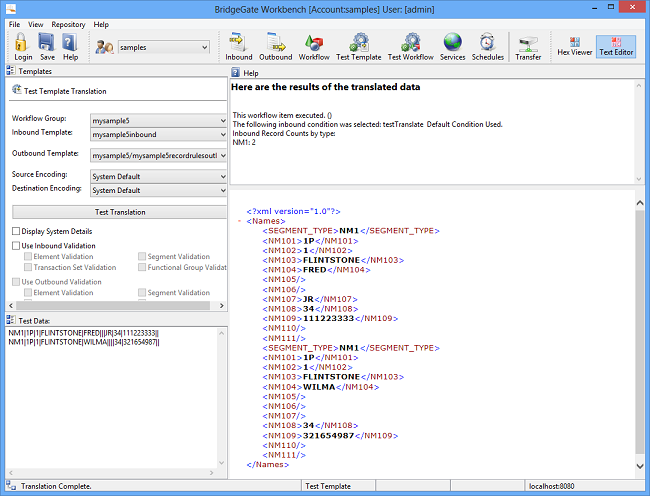This screenshot has width=650, height=496.
Task: Open the Help toolbar icon
Action: [x=70, y=42]
